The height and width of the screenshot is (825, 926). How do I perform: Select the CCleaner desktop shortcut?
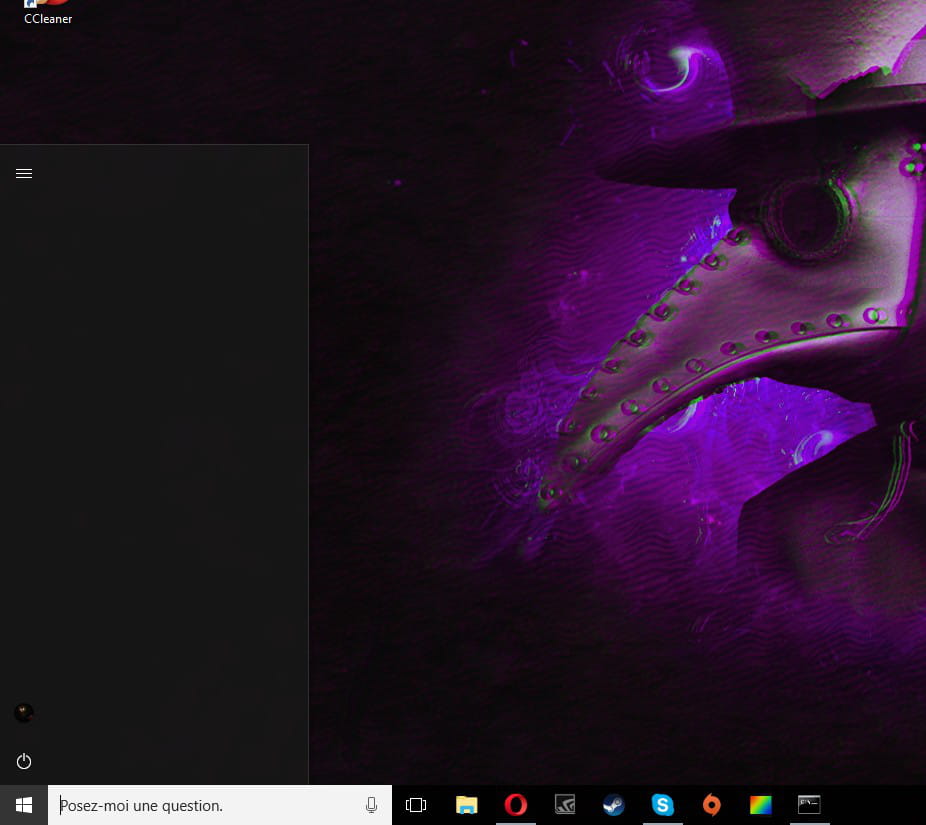point(47,13)
